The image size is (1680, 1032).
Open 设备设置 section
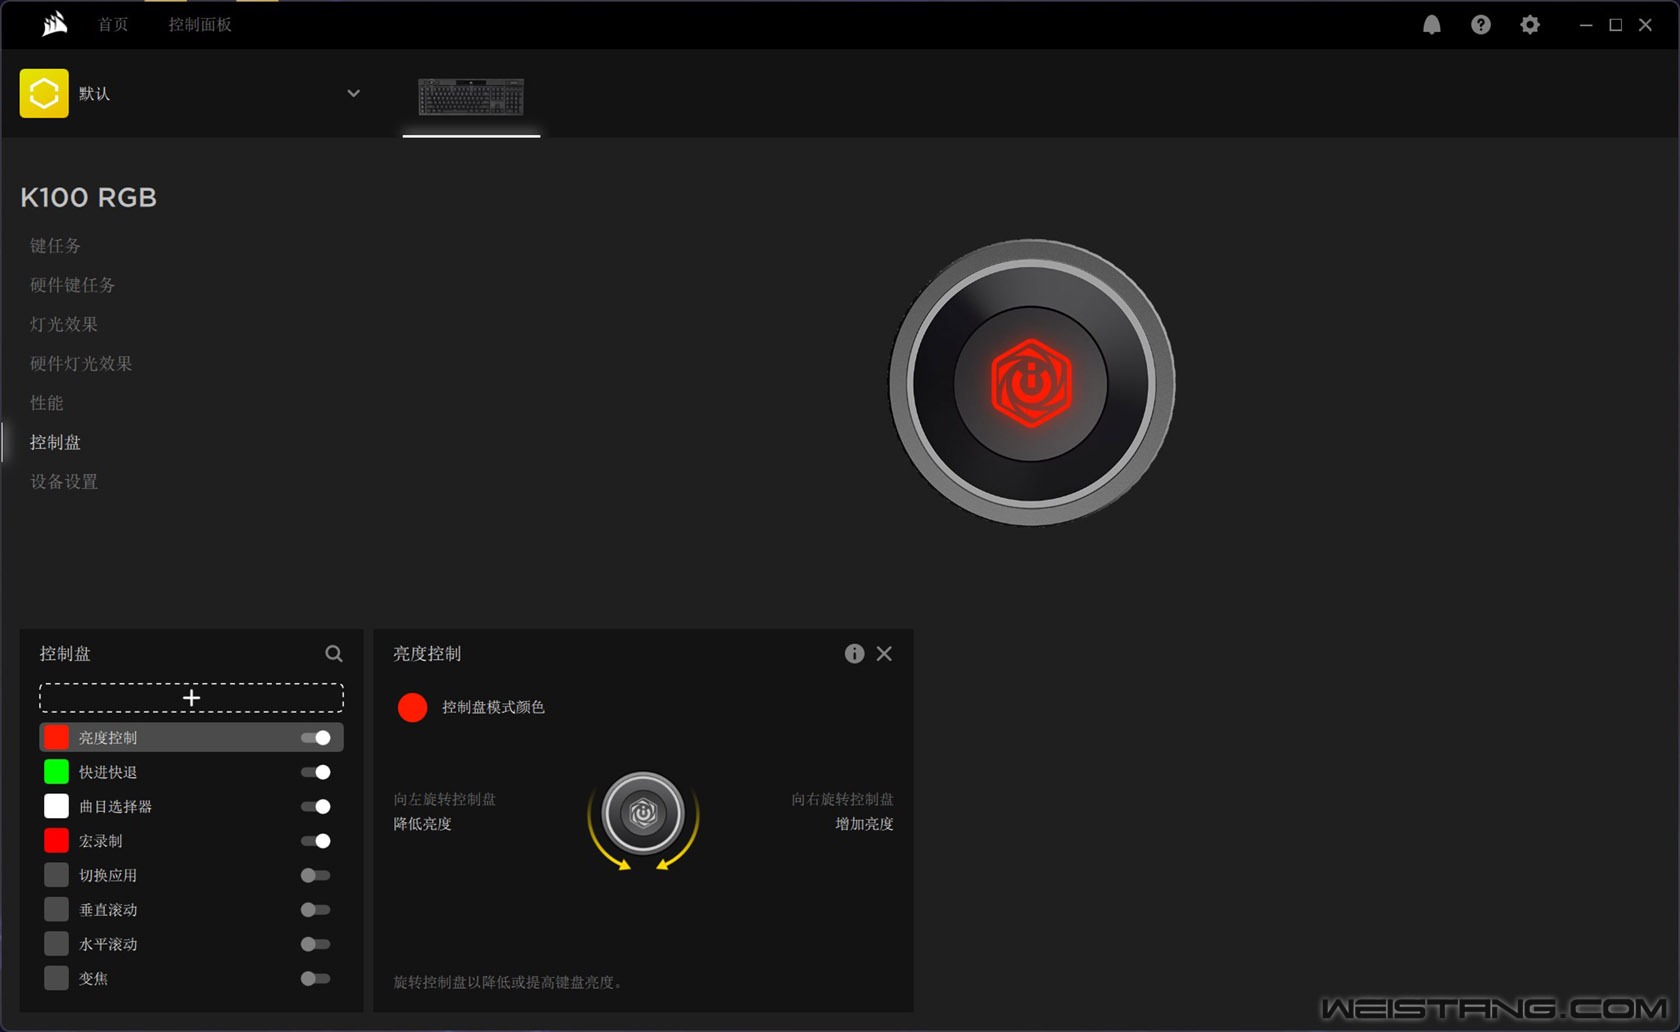tap(64, 482)
